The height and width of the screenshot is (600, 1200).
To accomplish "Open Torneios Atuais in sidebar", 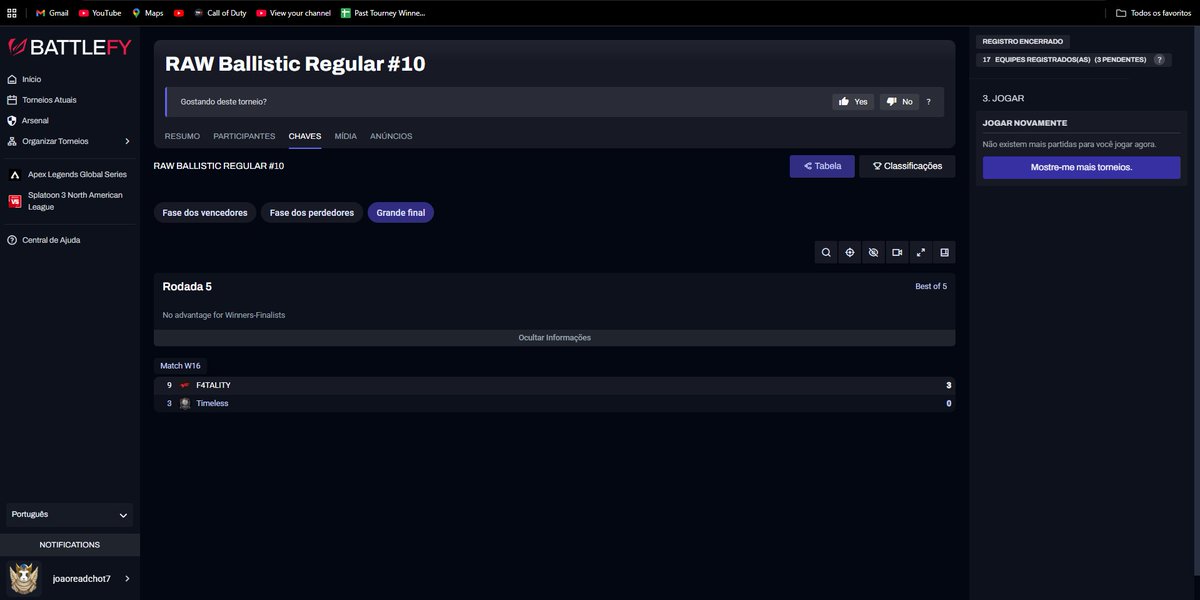I will pyautogui.click(x=49, y=100).
